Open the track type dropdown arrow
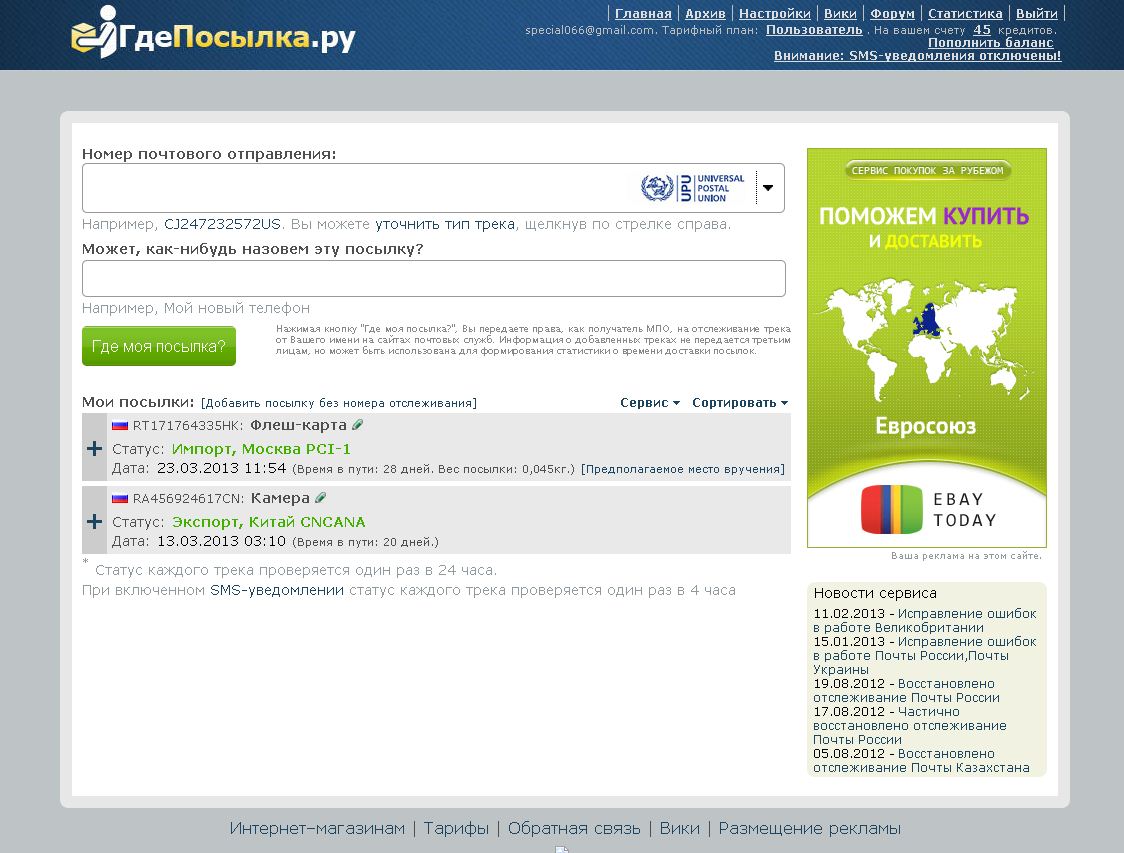The width and height of the screenshot is (1124, 853). click(x=768, y=188)
